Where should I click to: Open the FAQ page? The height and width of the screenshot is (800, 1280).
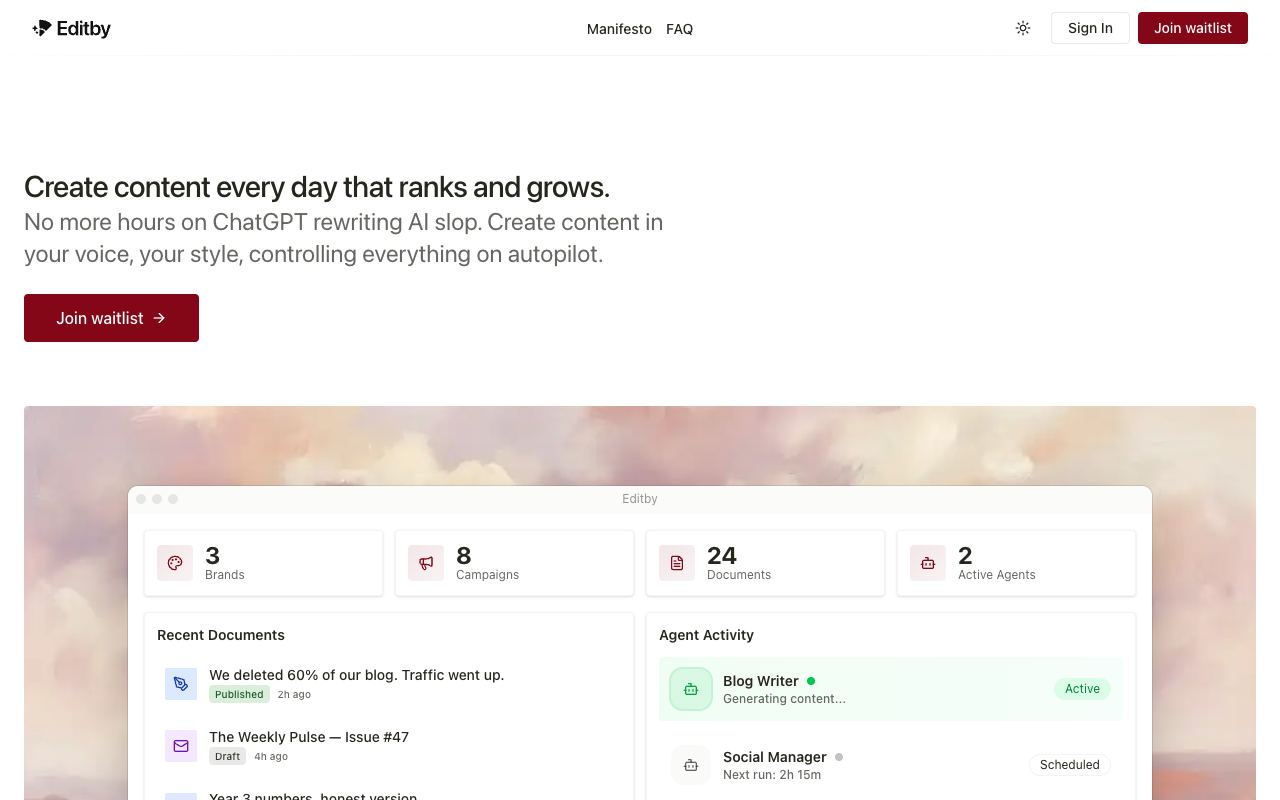click(679, 29)
